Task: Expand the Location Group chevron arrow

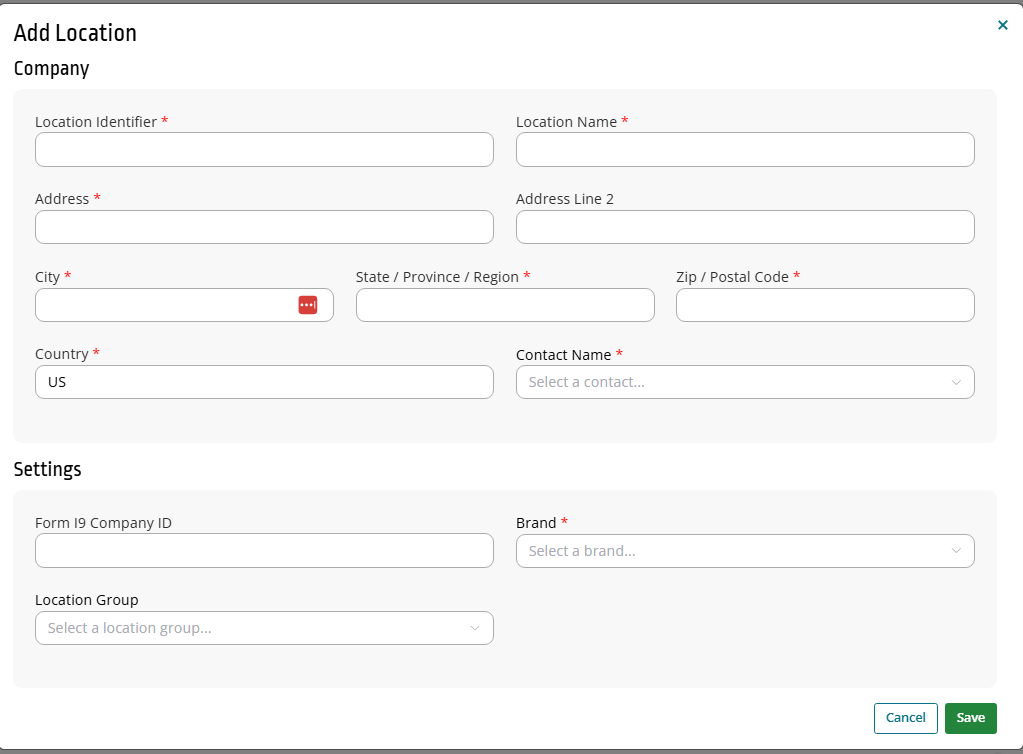Action: pos(476,628)
